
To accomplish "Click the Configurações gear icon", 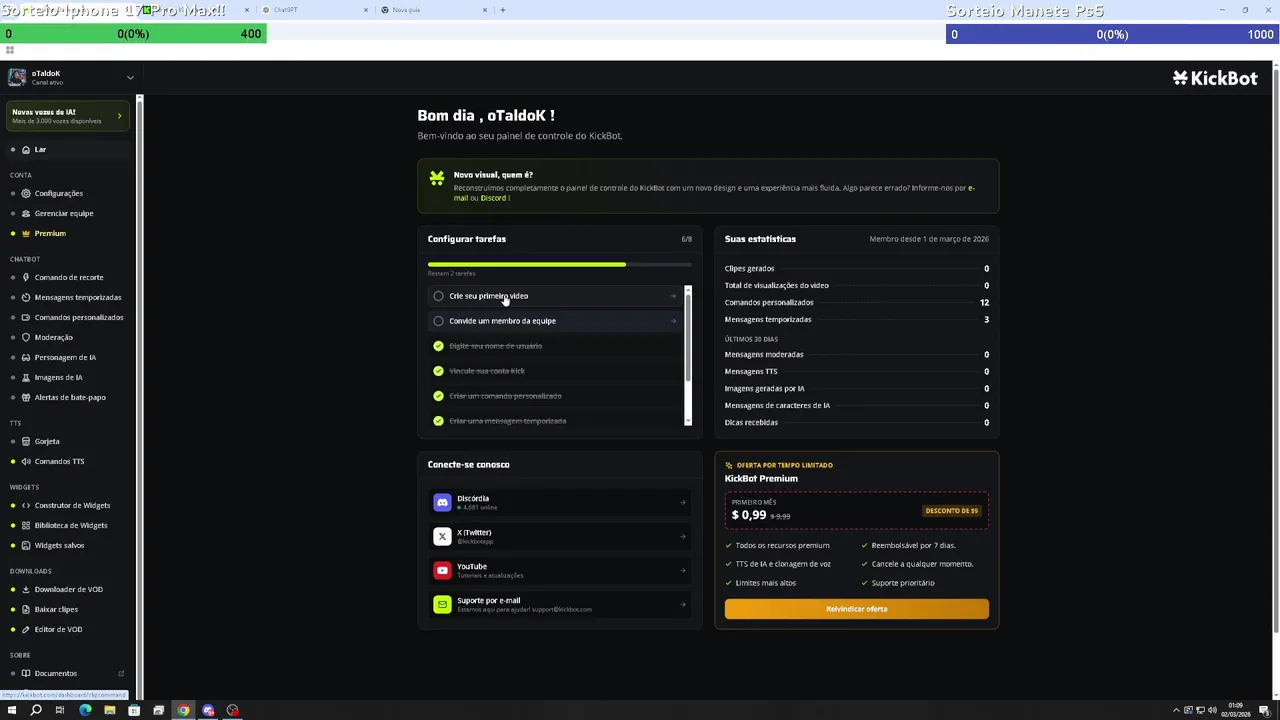I will (26, 193).
